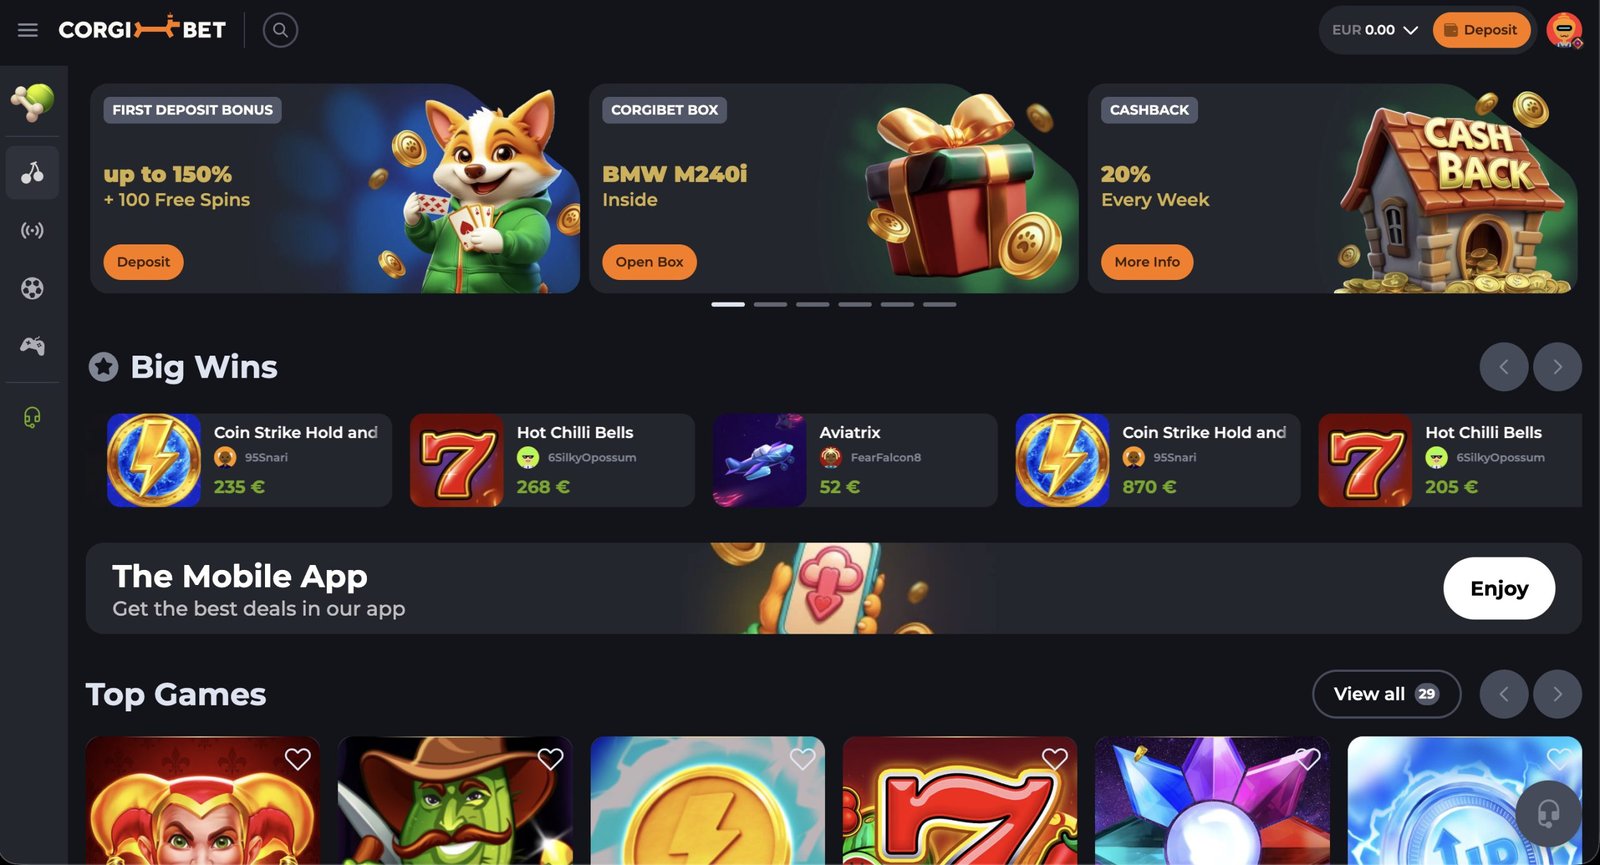Favorite the red seven game heart
This screenshot has height=865, width=1600.
(x=1054, y=759)
